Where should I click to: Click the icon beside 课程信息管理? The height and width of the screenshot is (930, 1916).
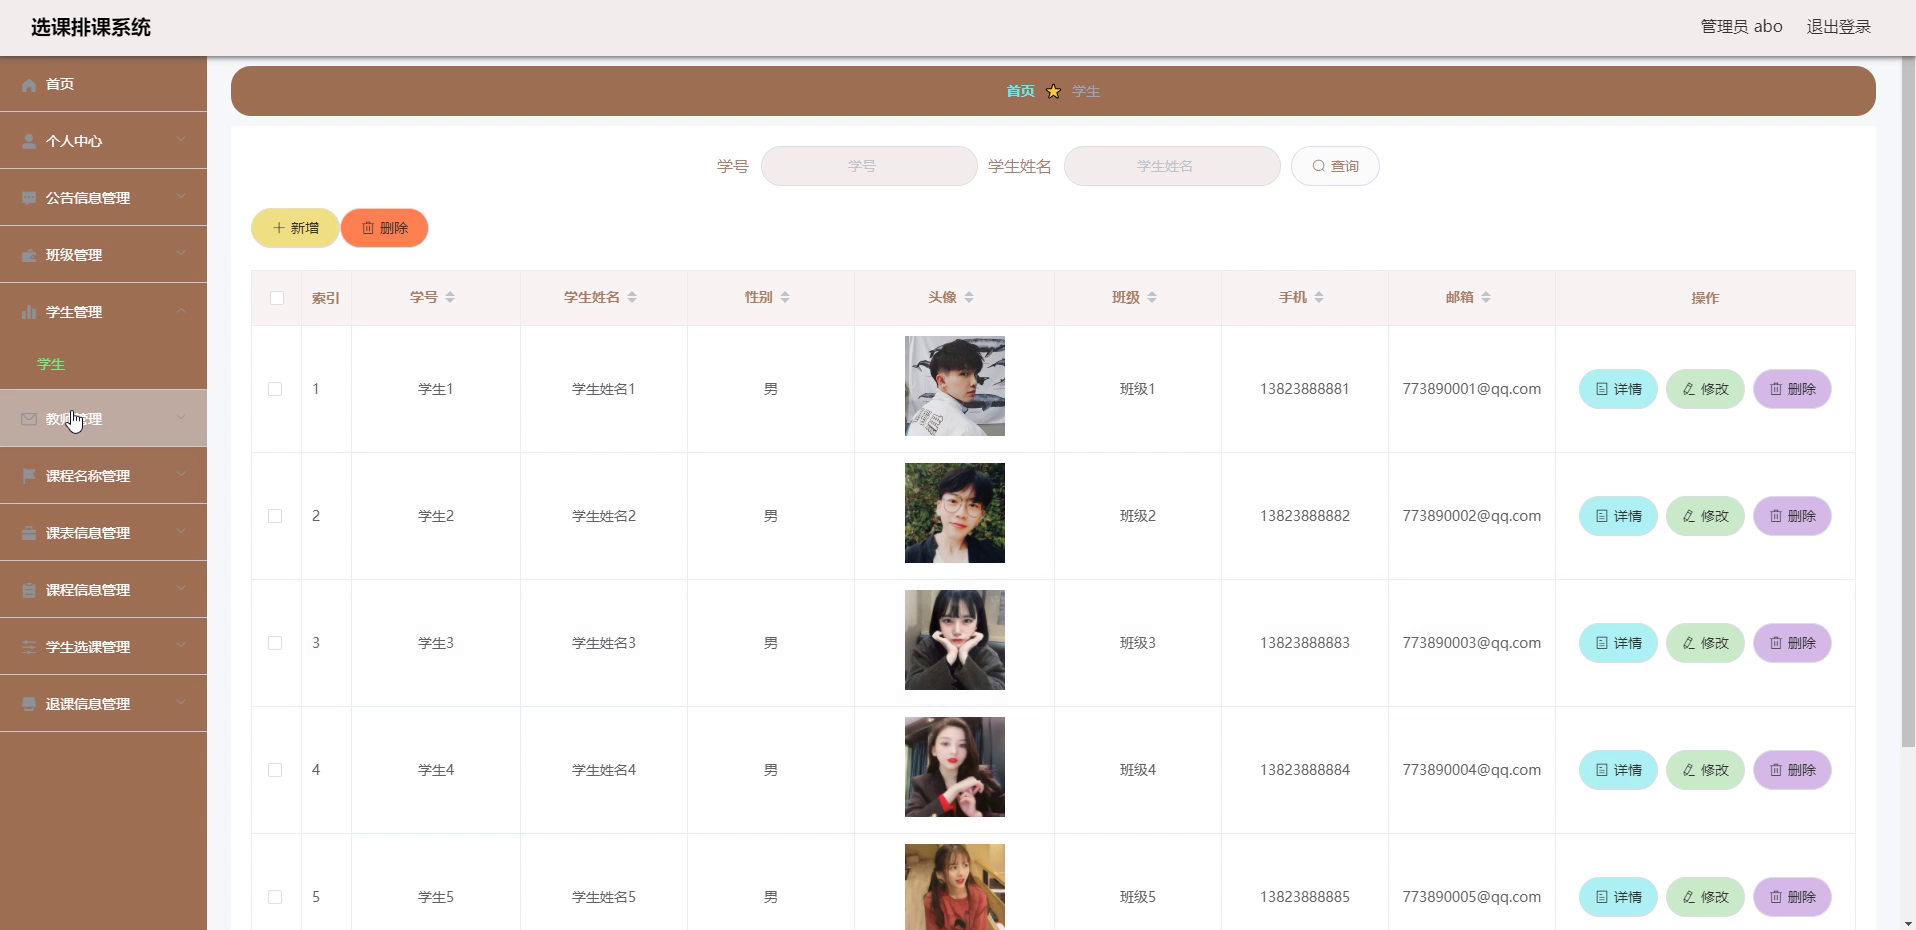click(x=29, y=591)
